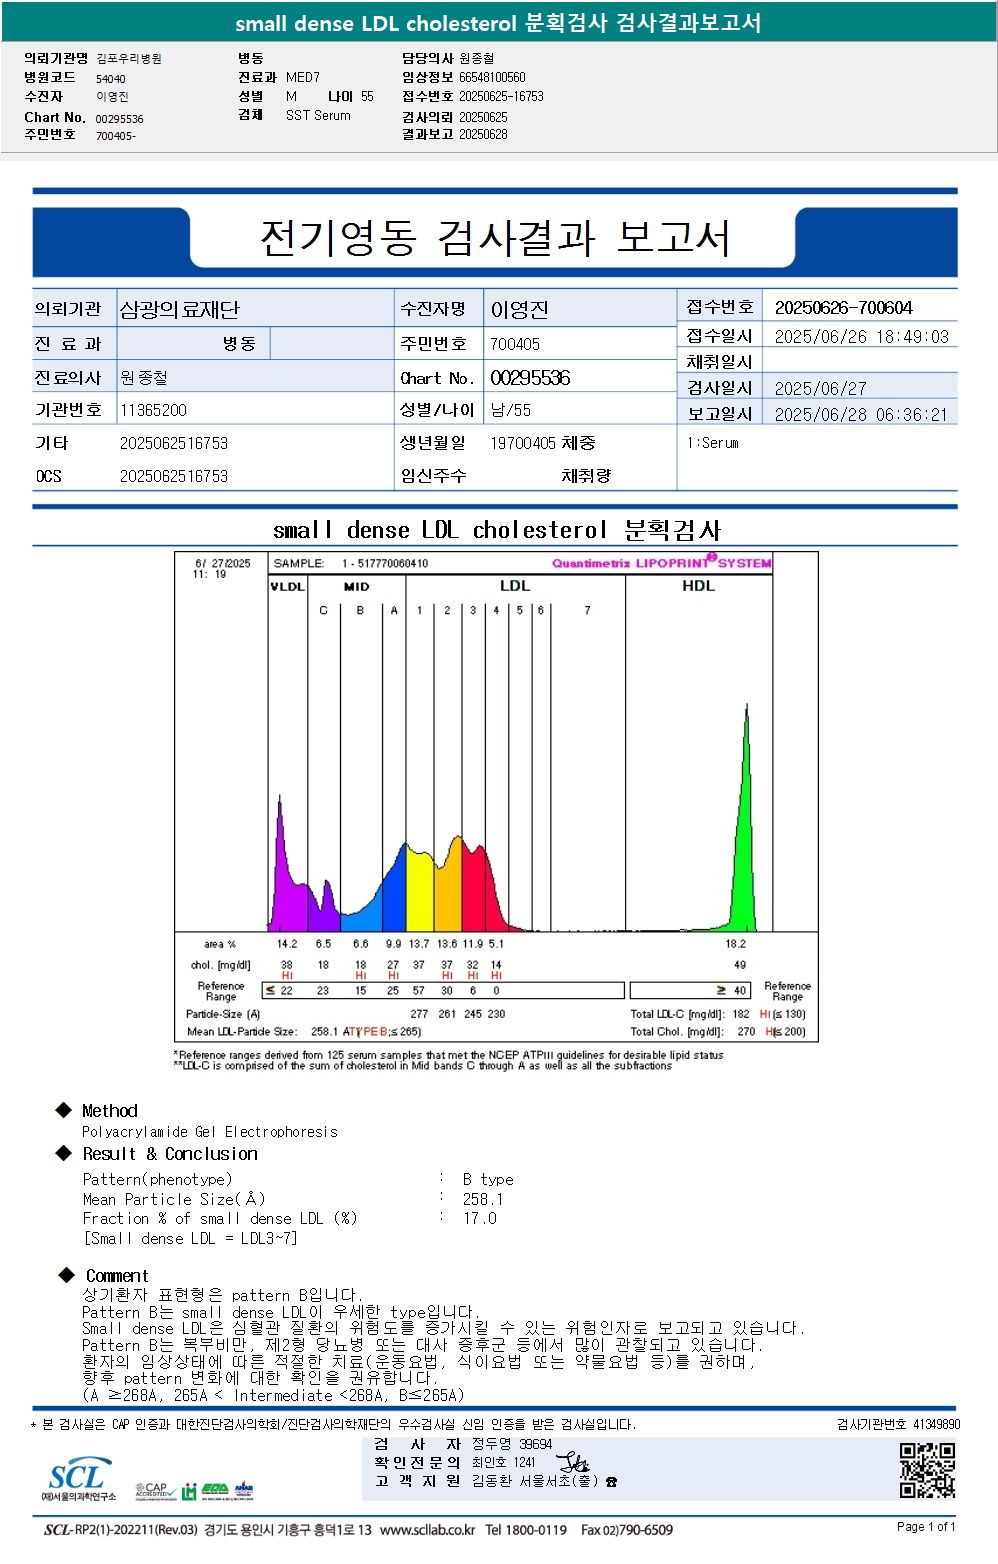
Task: Click the diamond bullet beside Comment
Action: tap(67, 1275)
